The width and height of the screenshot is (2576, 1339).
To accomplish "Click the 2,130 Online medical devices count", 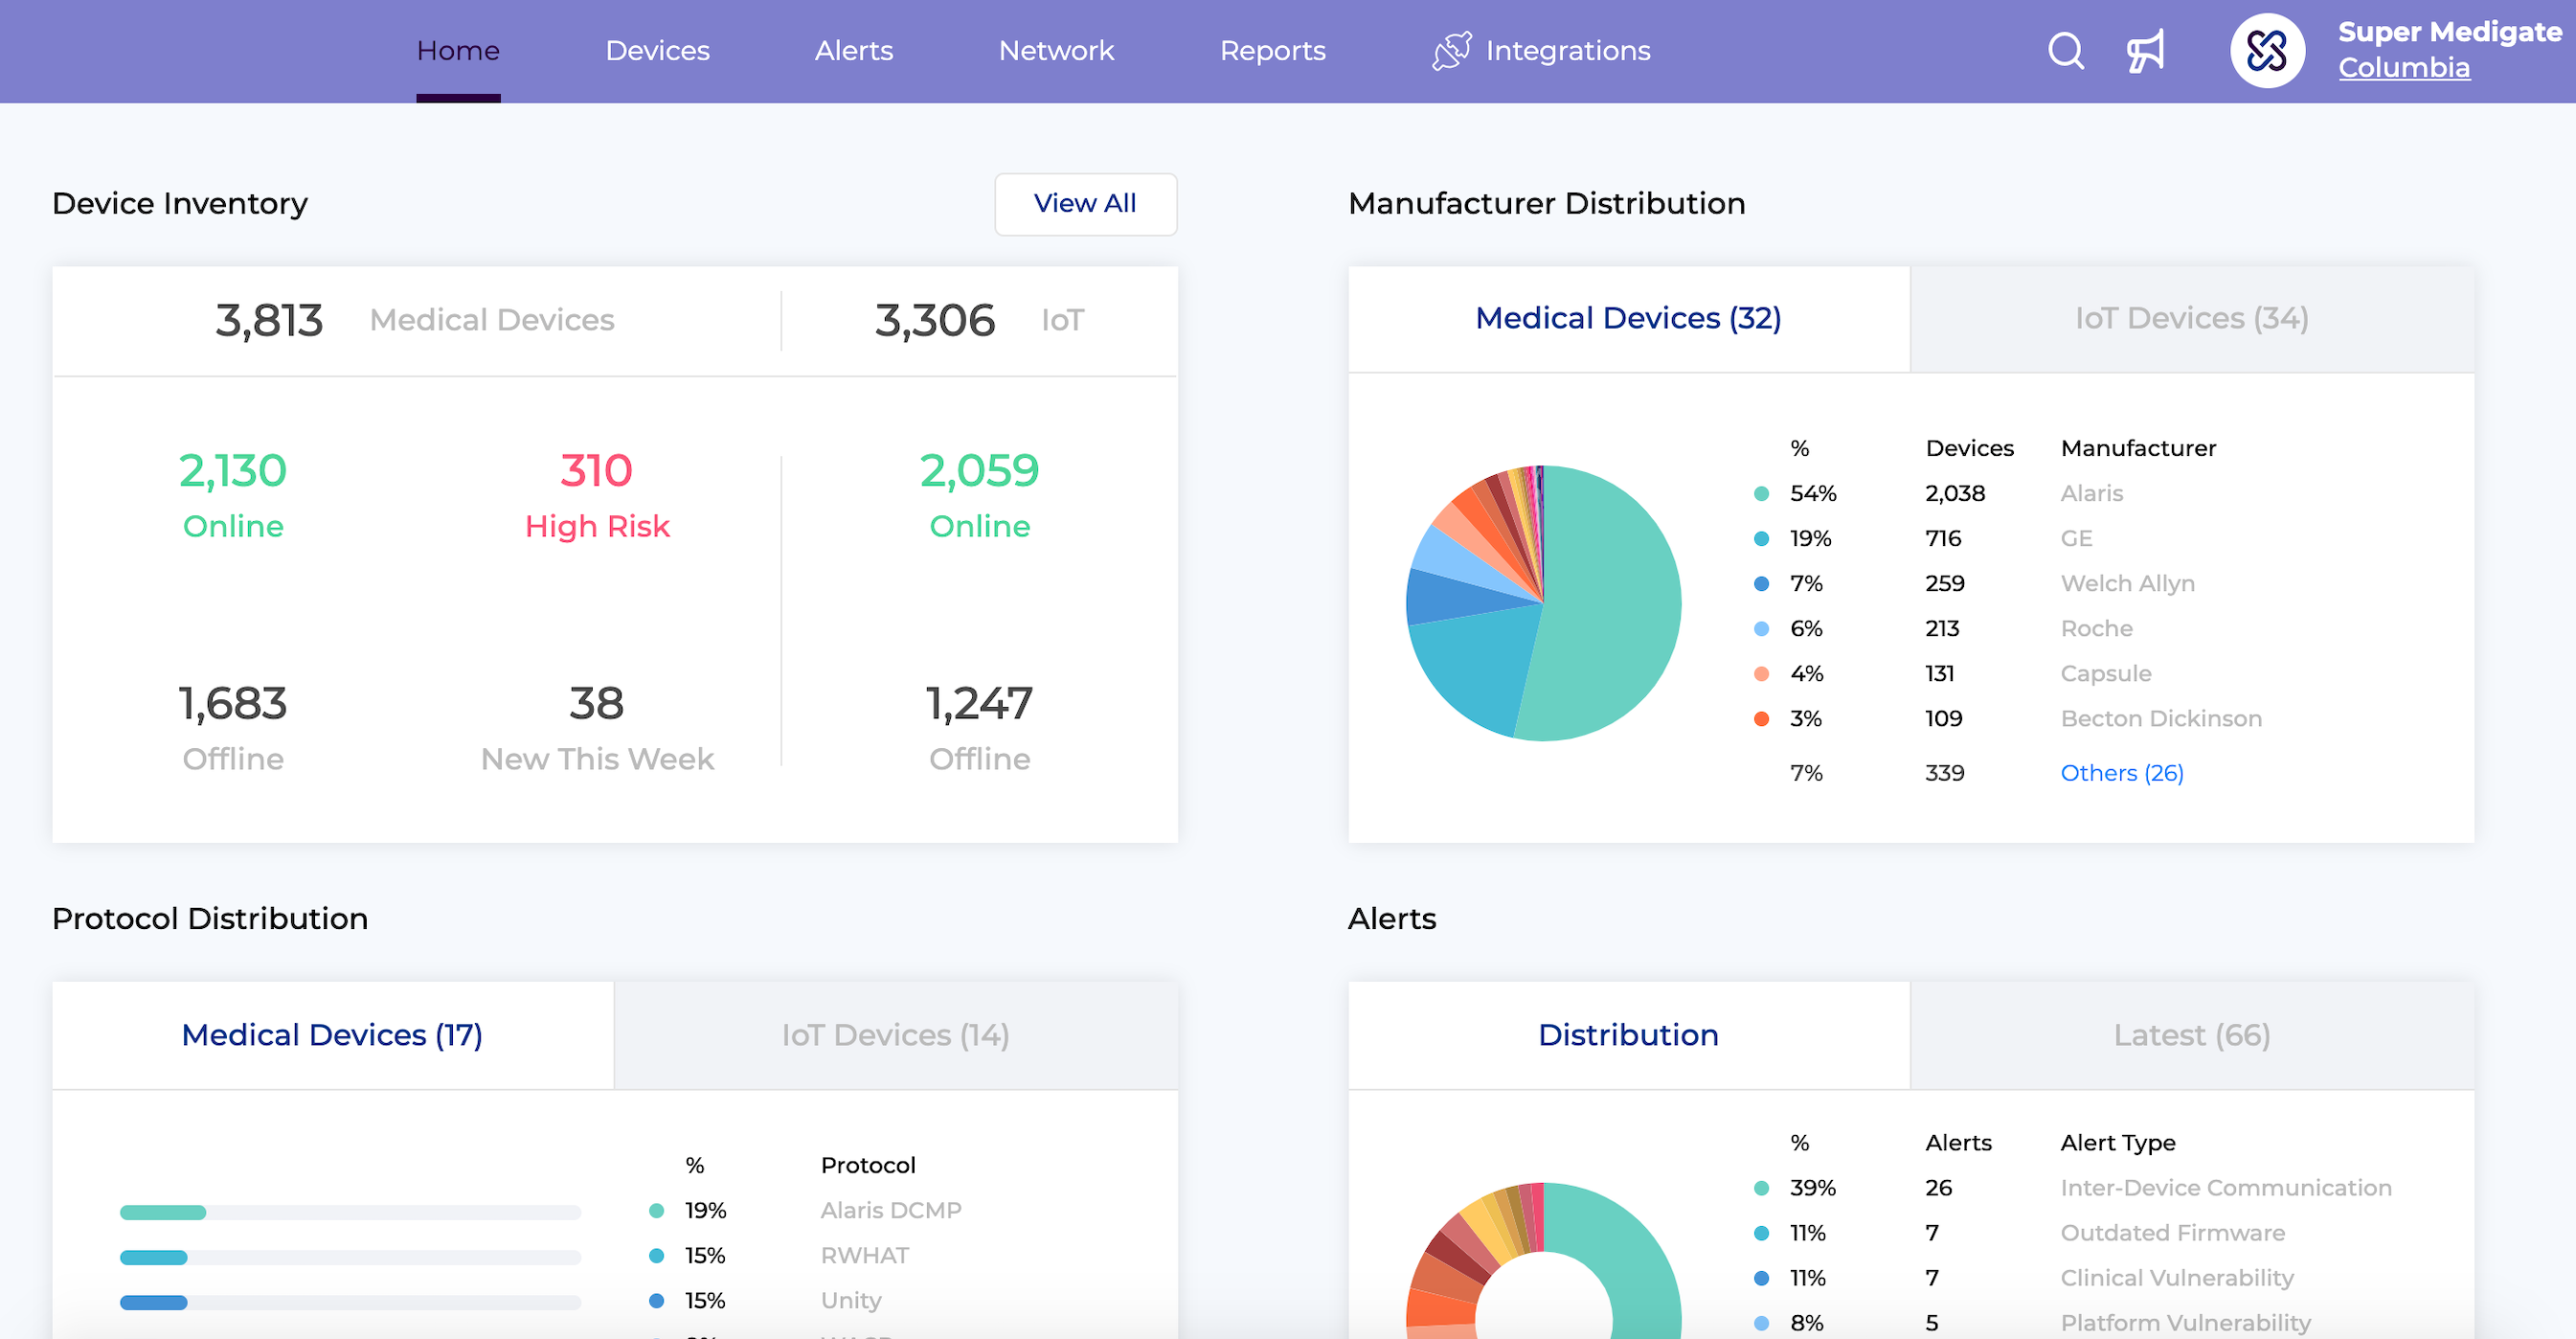I will coord(233,470).
